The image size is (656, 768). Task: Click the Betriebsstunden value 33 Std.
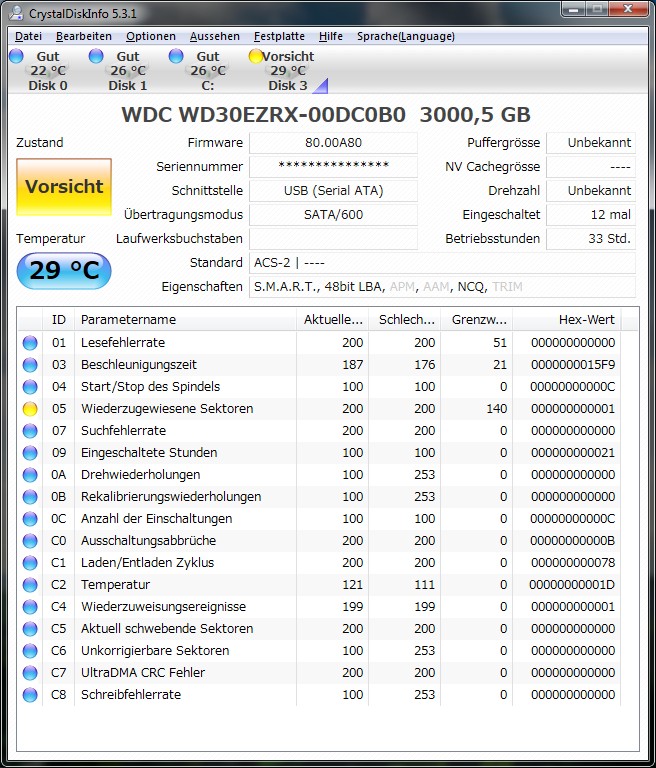[591, 239]
